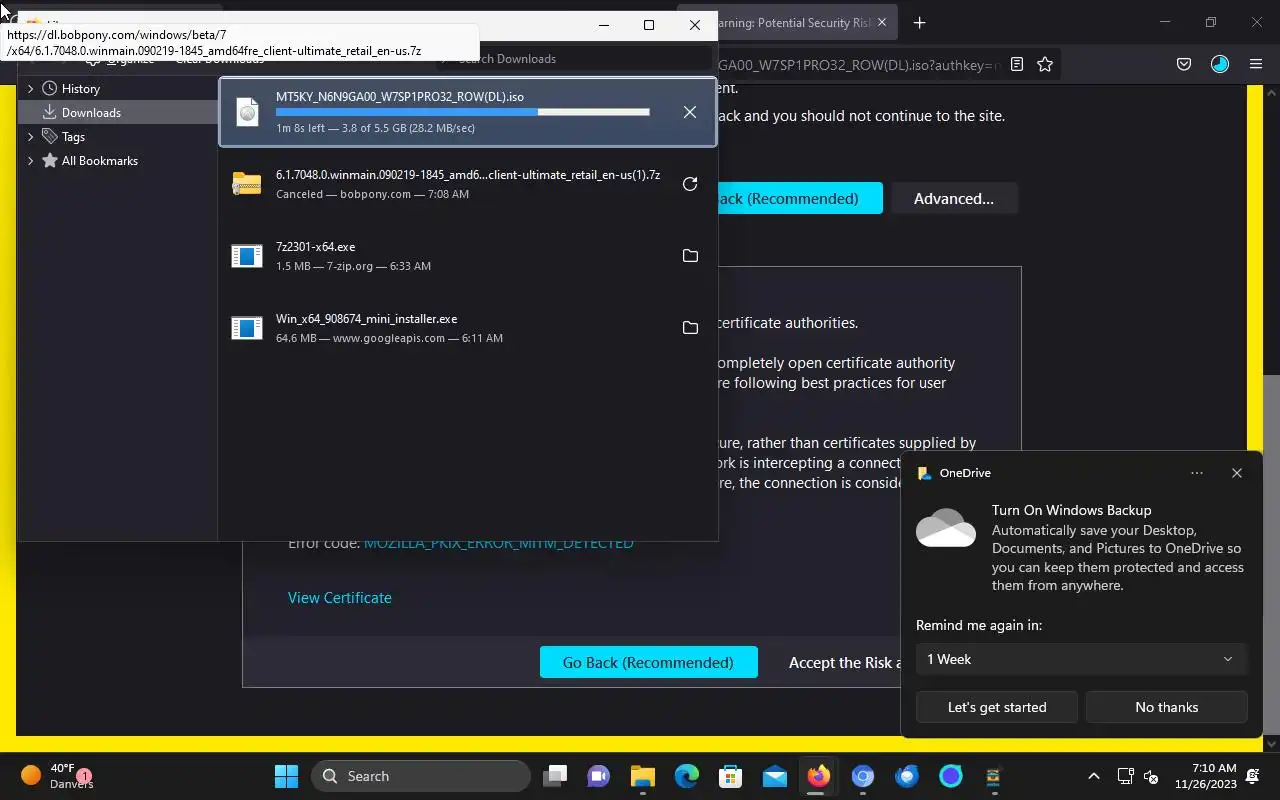The width and height of the screenshot is (1280, 800).
Task: Open weather widget showing 40°F Danvers
Action: click(58, 776)
